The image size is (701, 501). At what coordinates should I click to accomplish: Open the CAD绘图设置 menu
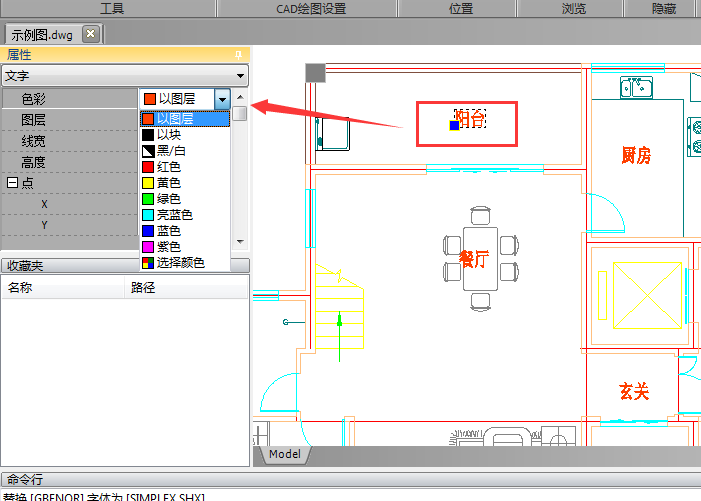point(310,8)
